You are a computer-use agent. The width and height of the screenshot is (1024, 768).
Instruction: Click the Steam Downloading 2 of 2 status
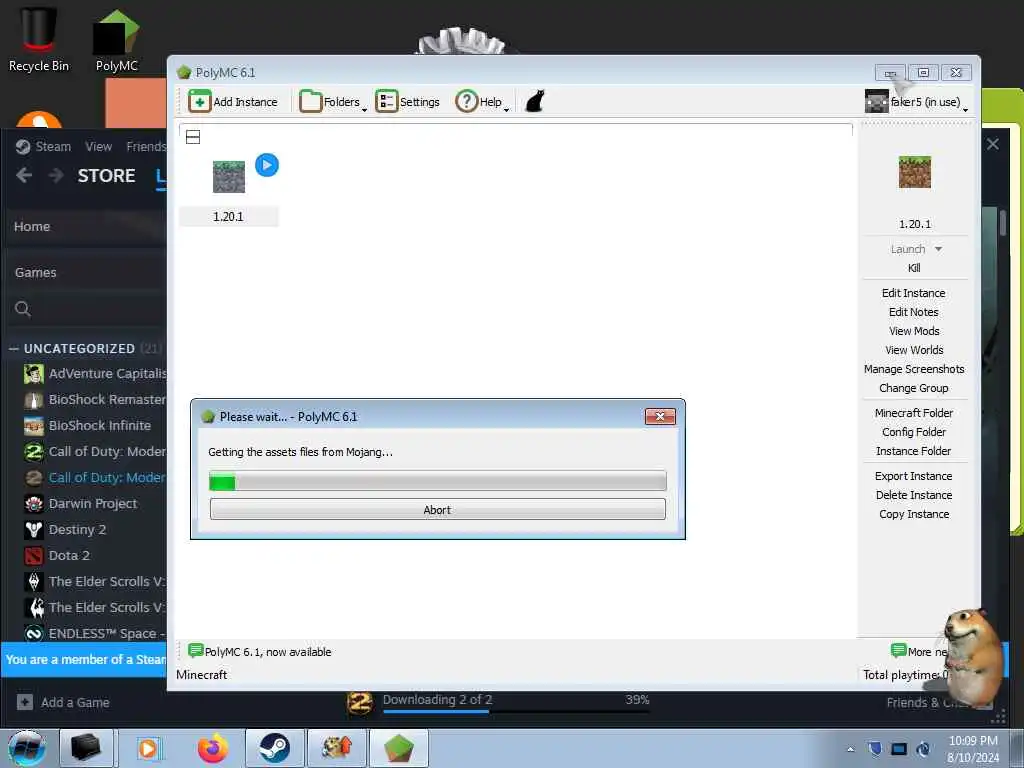pyautogui.click(x=438, y=699)
